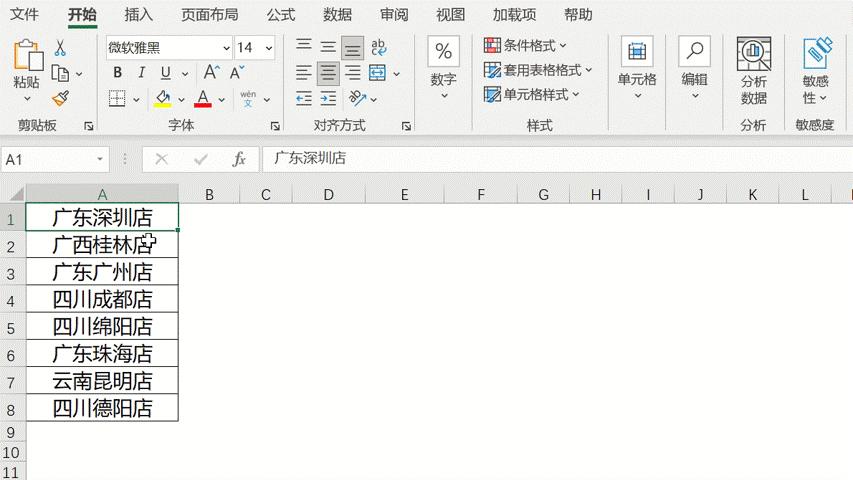Screen dimensions: 853x480
Task: Select the Format Painter brush
Action: tap(60, 98)
